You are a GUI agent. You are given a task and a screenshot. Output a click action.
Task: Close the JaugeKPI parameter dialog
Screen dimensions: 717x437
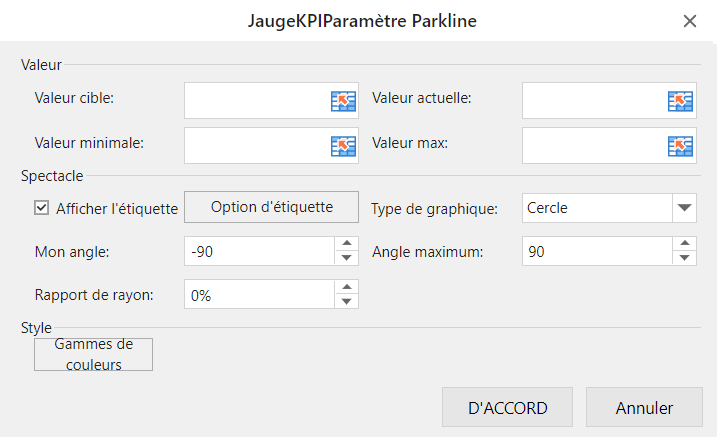pos(689,21)
